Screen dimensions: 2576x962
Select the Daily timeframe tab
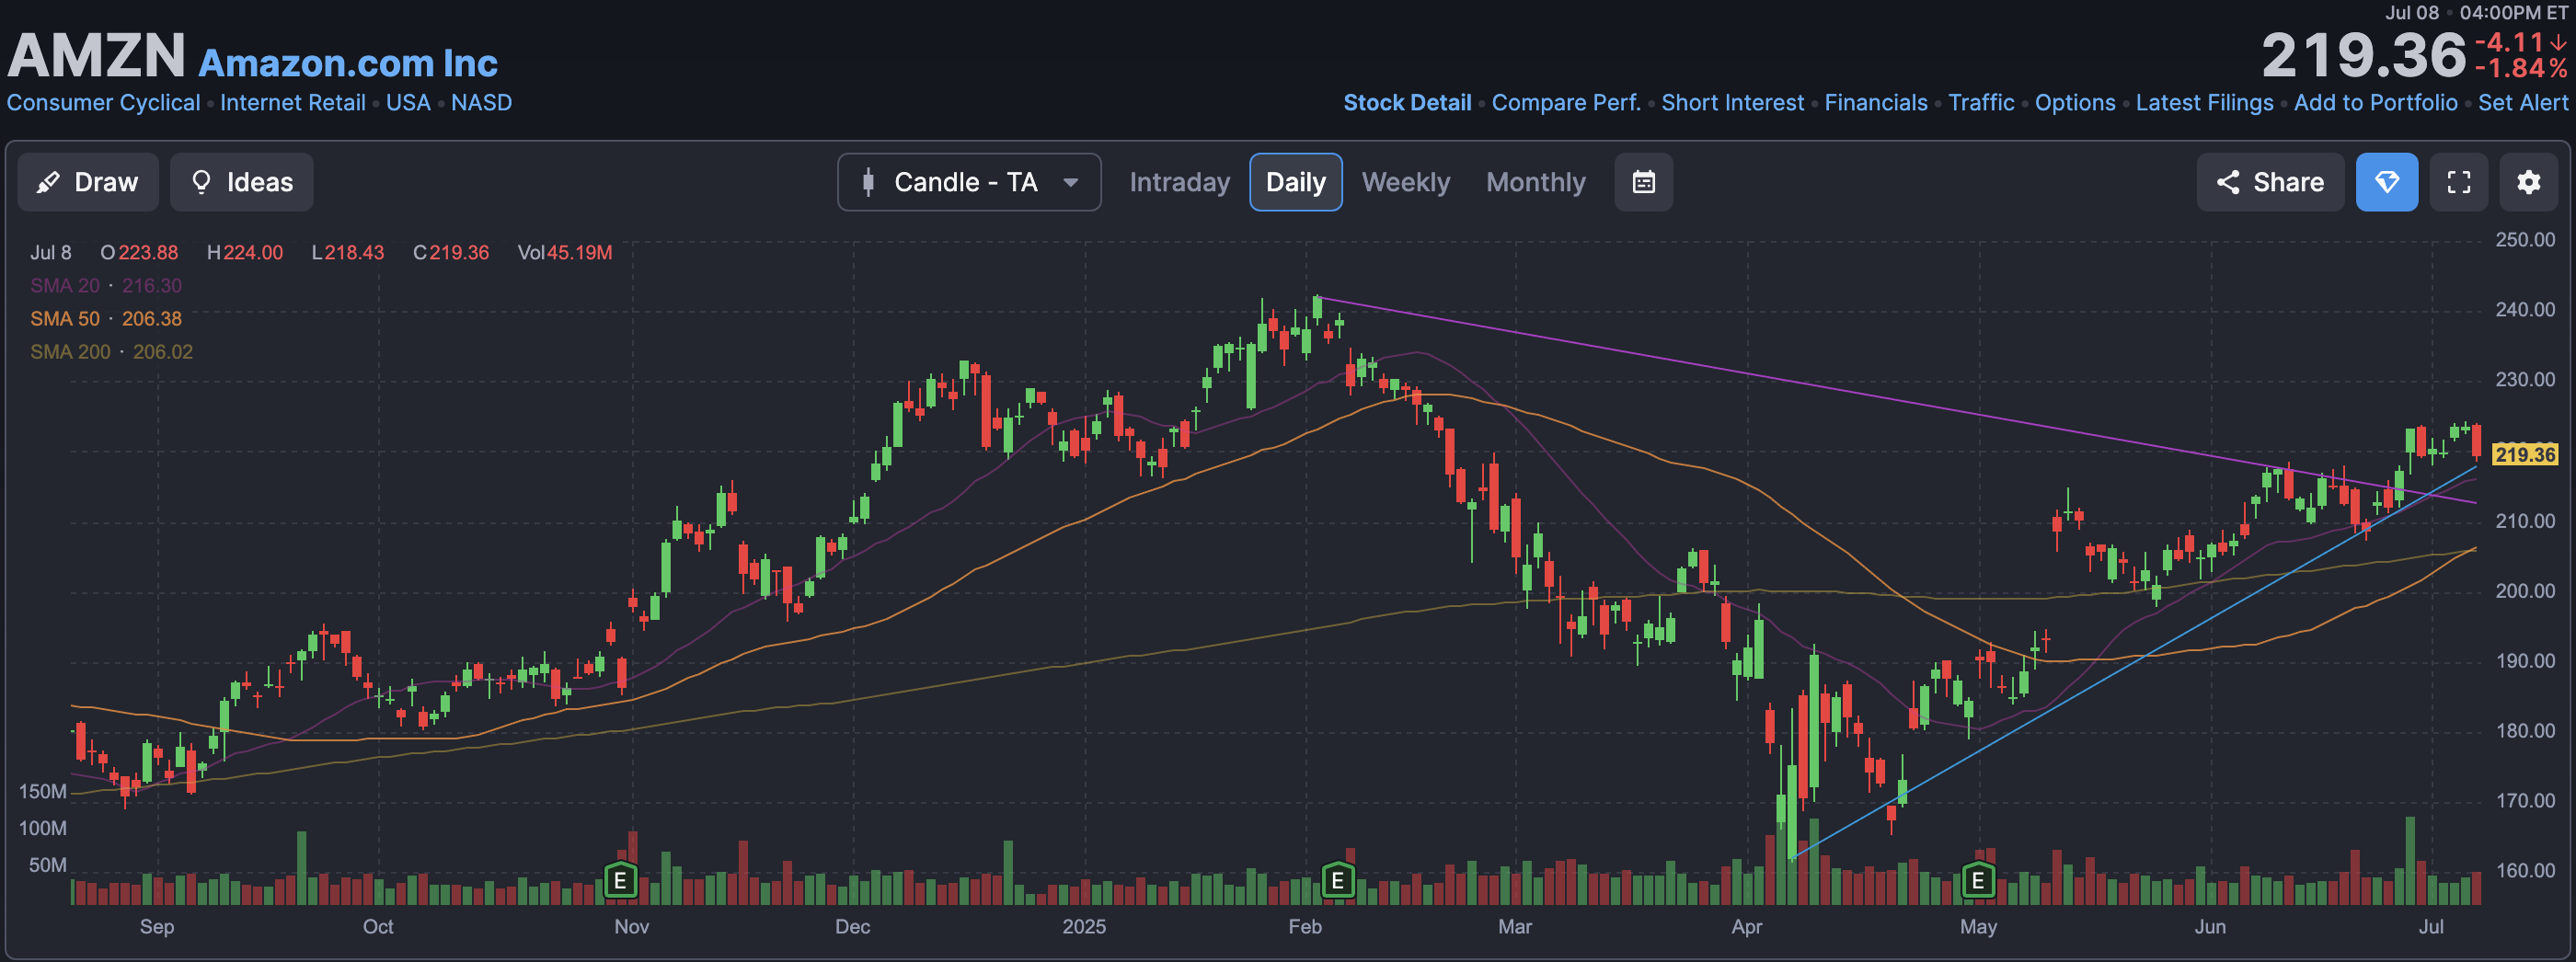point(1295,182)
